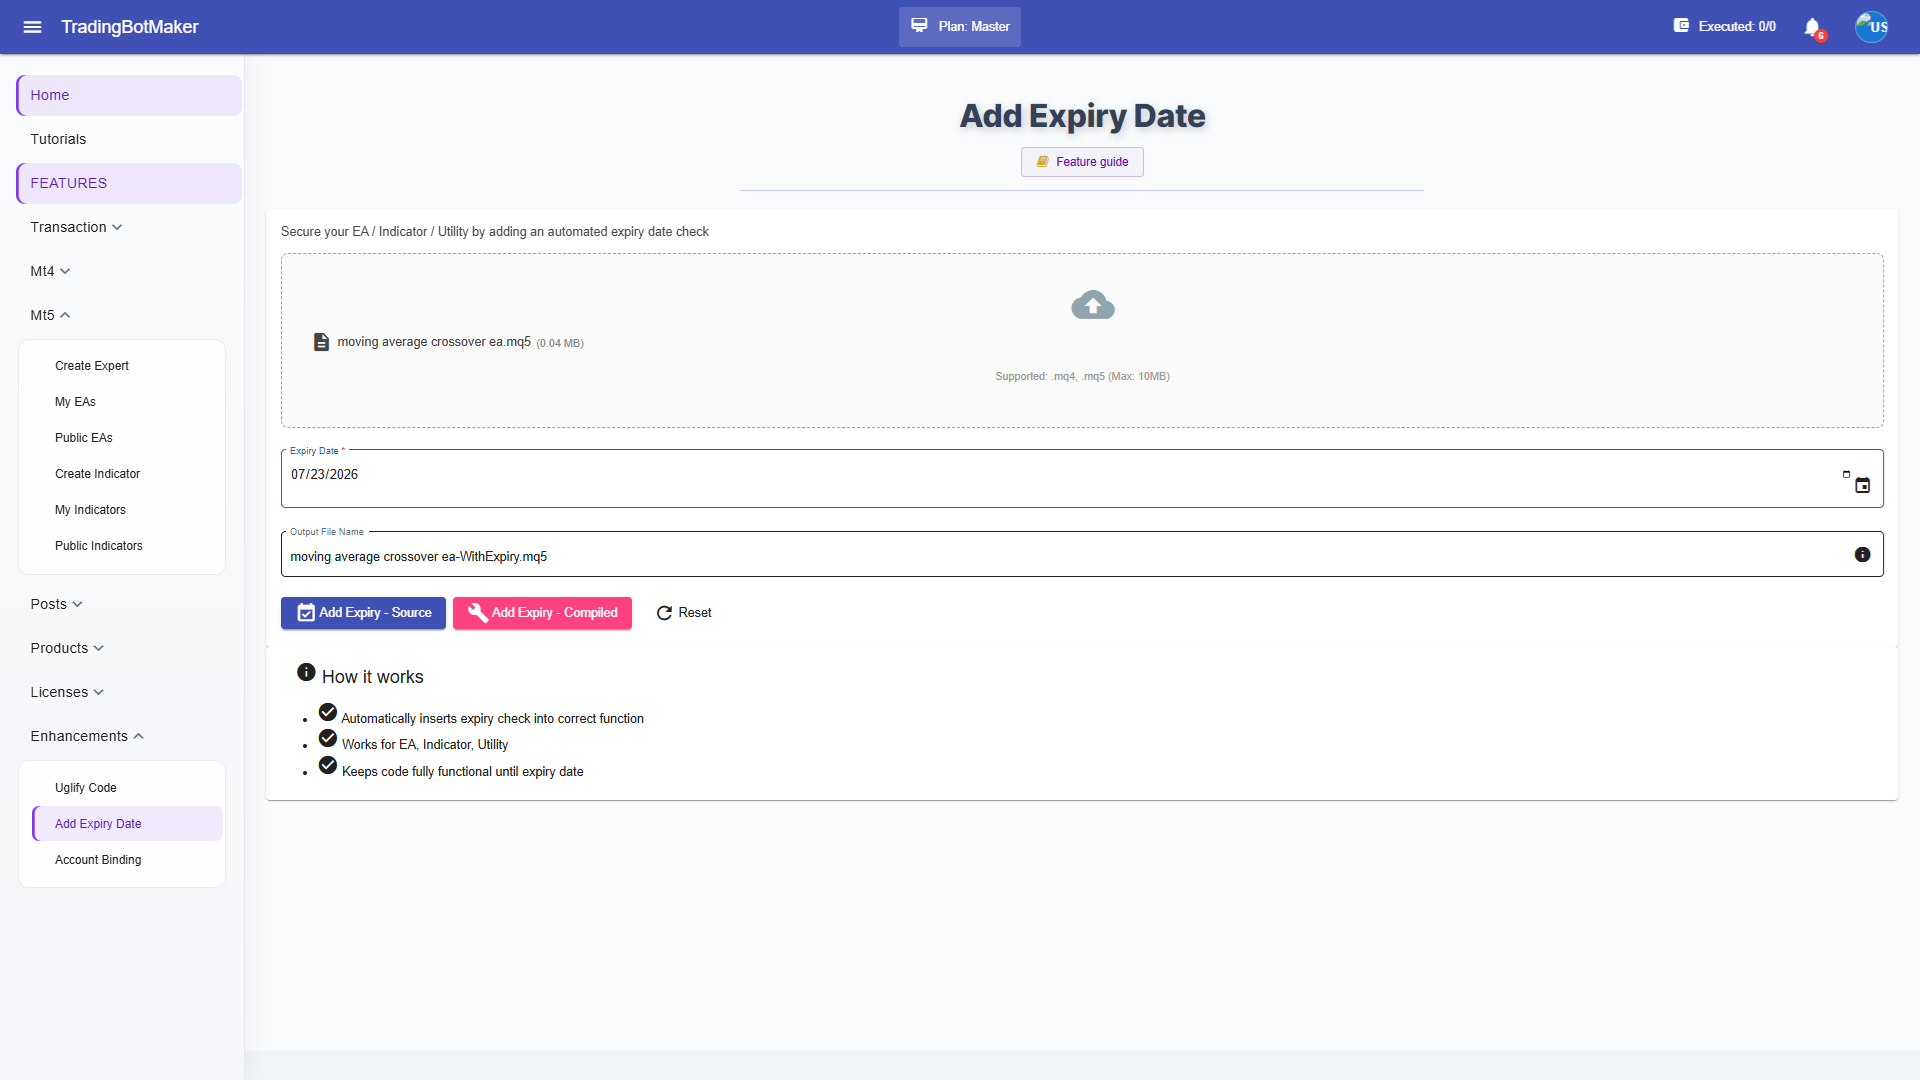This screenshot has height=1080, width=1920.
Task: Click the How it works info icon
Action: point(306,672)
